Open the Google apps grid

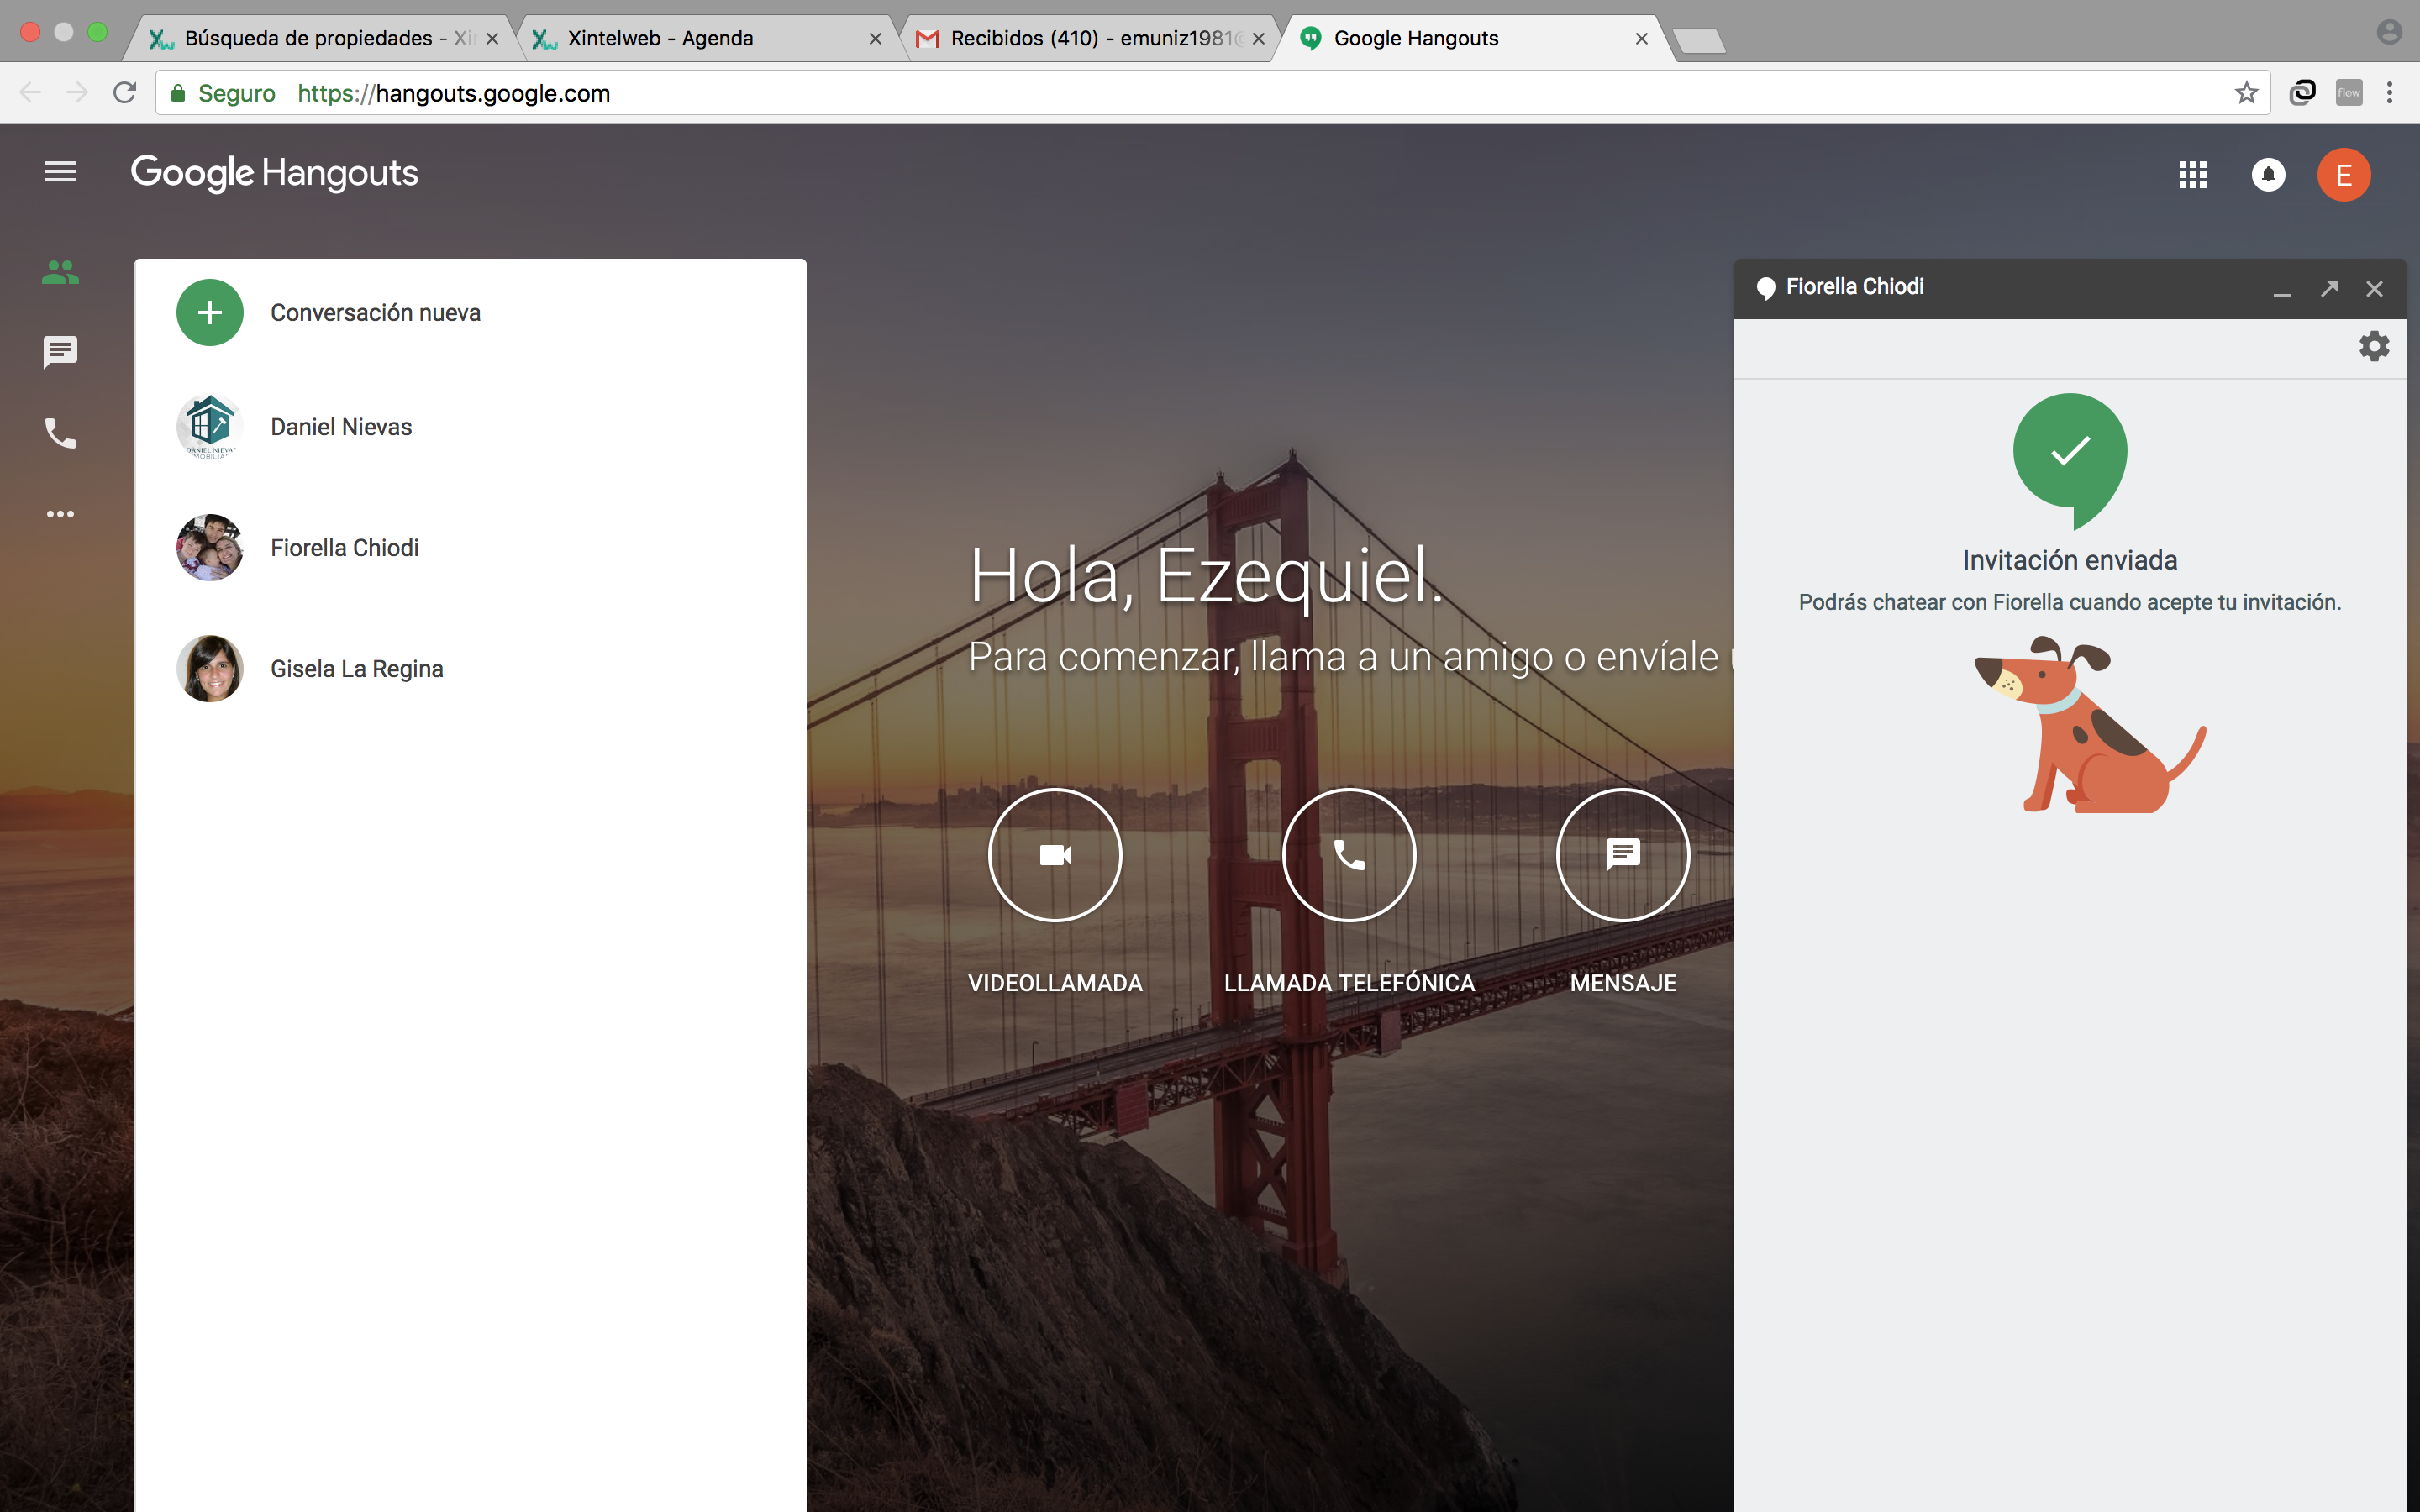pyautogui.click(x=2192, y=175)
